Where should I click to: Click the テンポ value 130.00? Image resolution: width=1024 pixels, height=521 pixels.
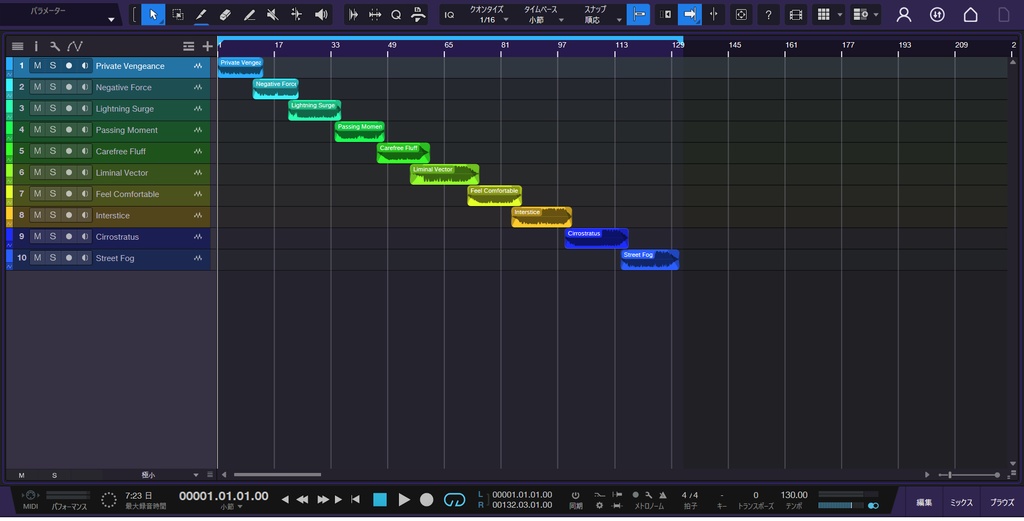pyautogui.click(x=794, y=495)
